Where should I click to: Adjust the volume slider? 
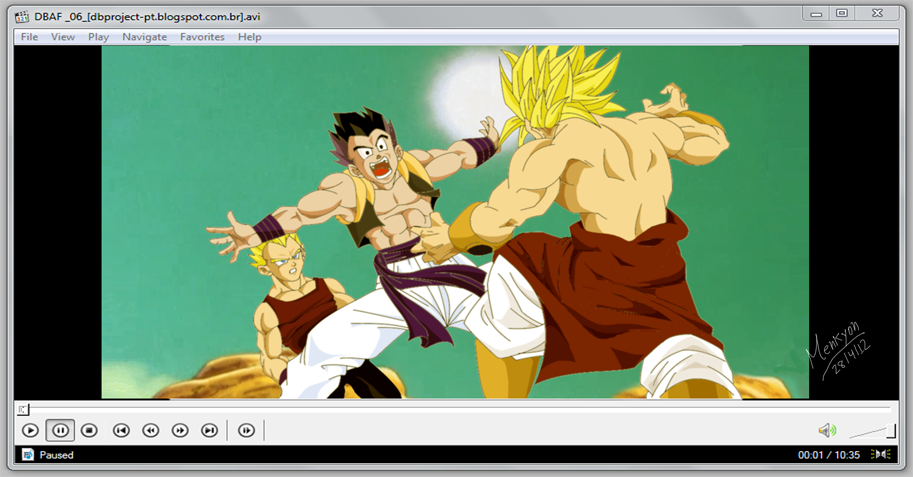pyautogui.click(x=872, y=431)
